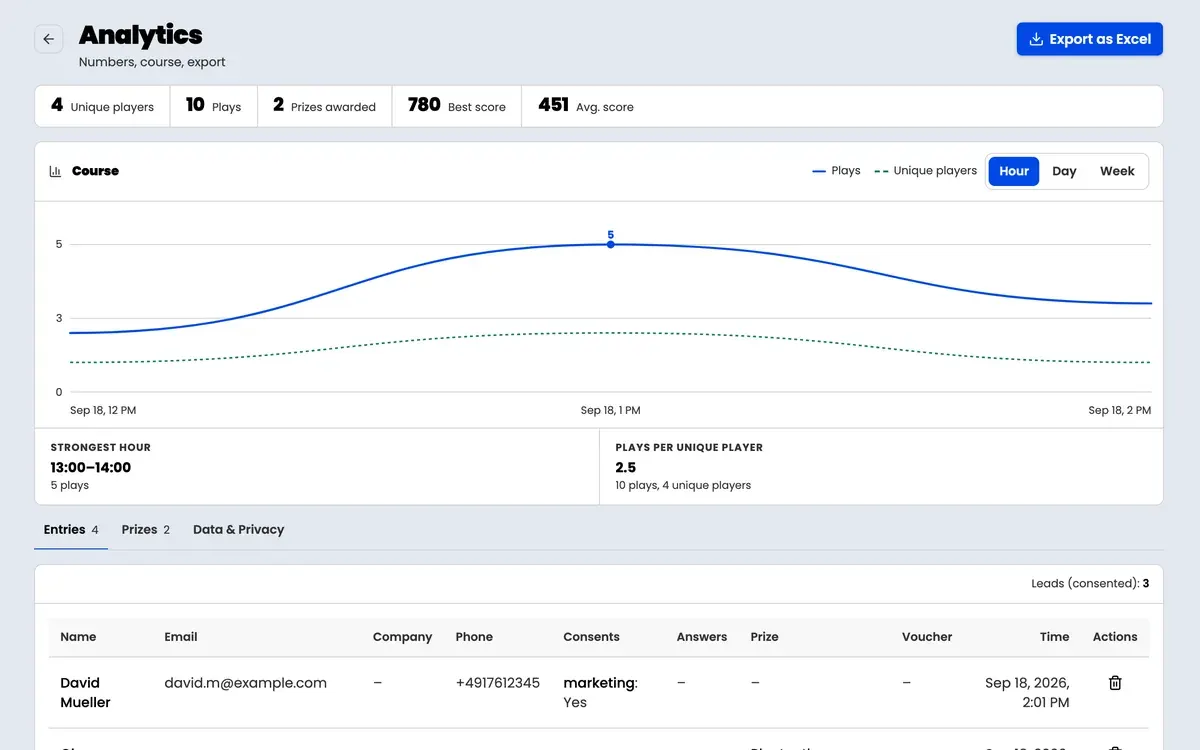This screenshot has width=1200, height=750.
Task: Open the Entries tab
Action: (x=71, y=530)
